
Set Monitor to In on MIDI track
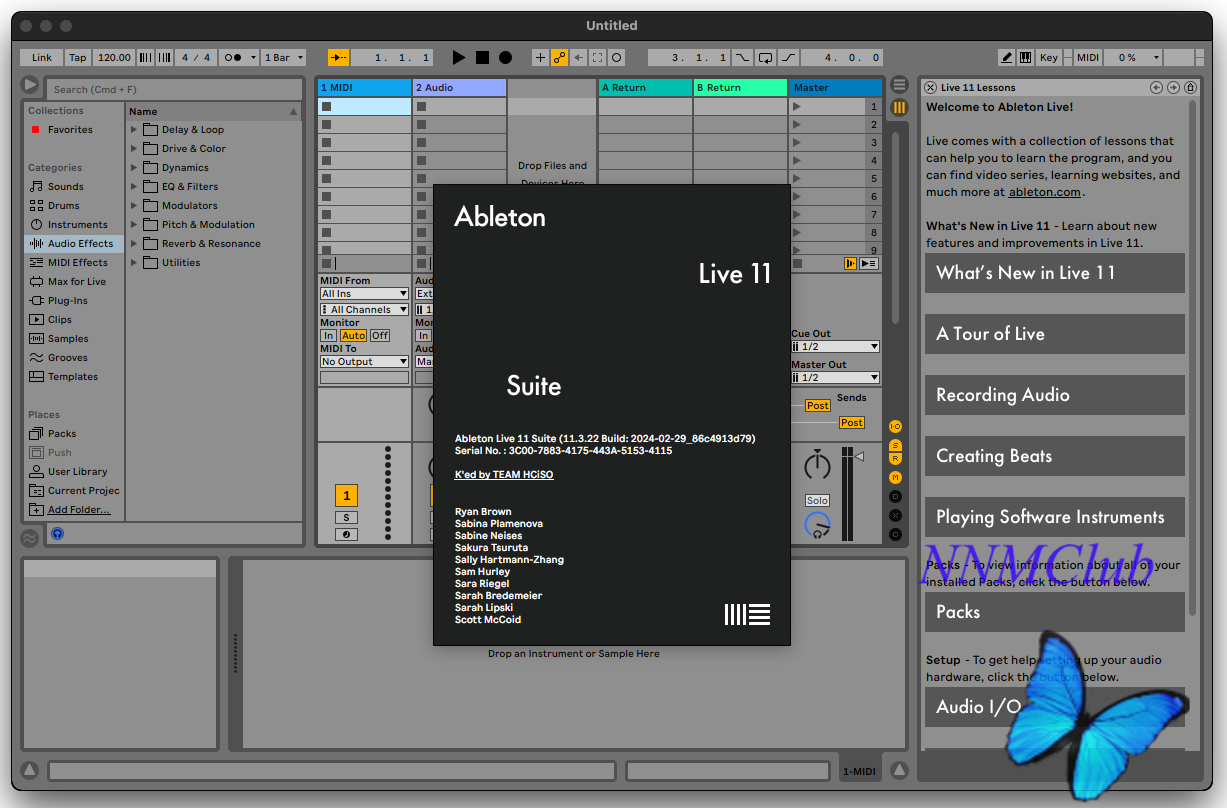329,336
